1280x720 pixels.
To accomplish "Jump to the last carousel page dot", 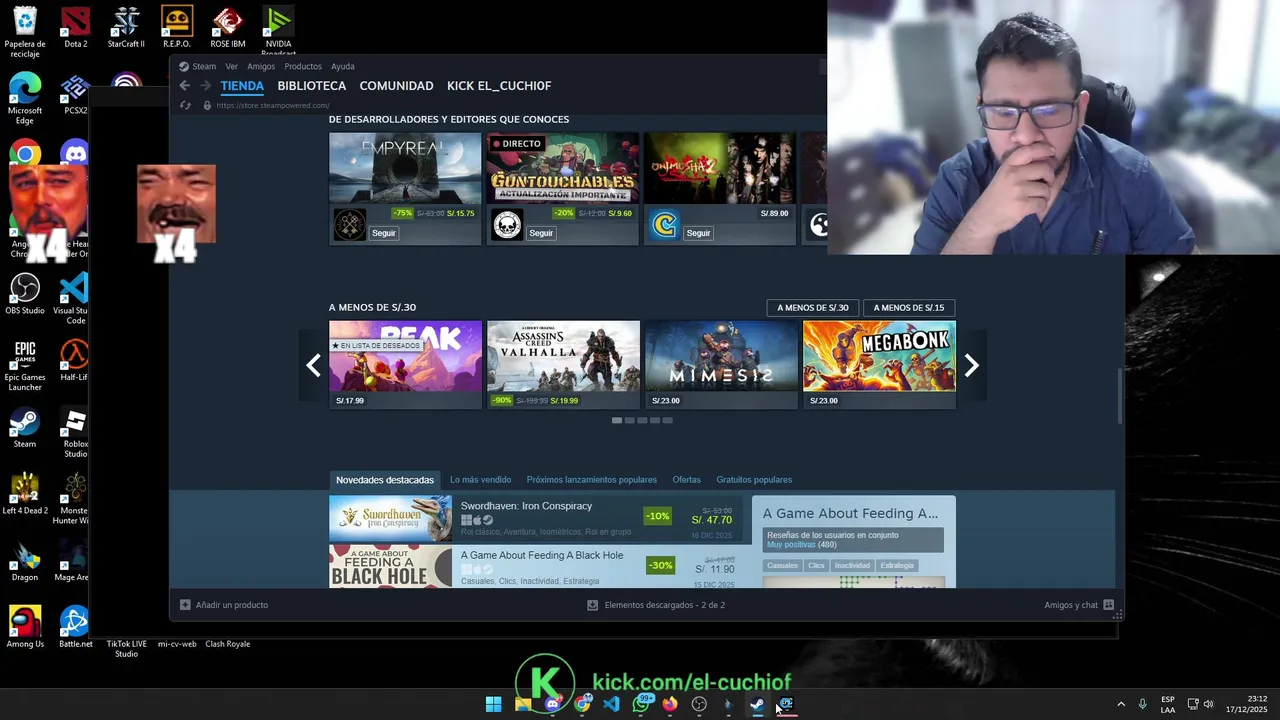I will 667,421.
